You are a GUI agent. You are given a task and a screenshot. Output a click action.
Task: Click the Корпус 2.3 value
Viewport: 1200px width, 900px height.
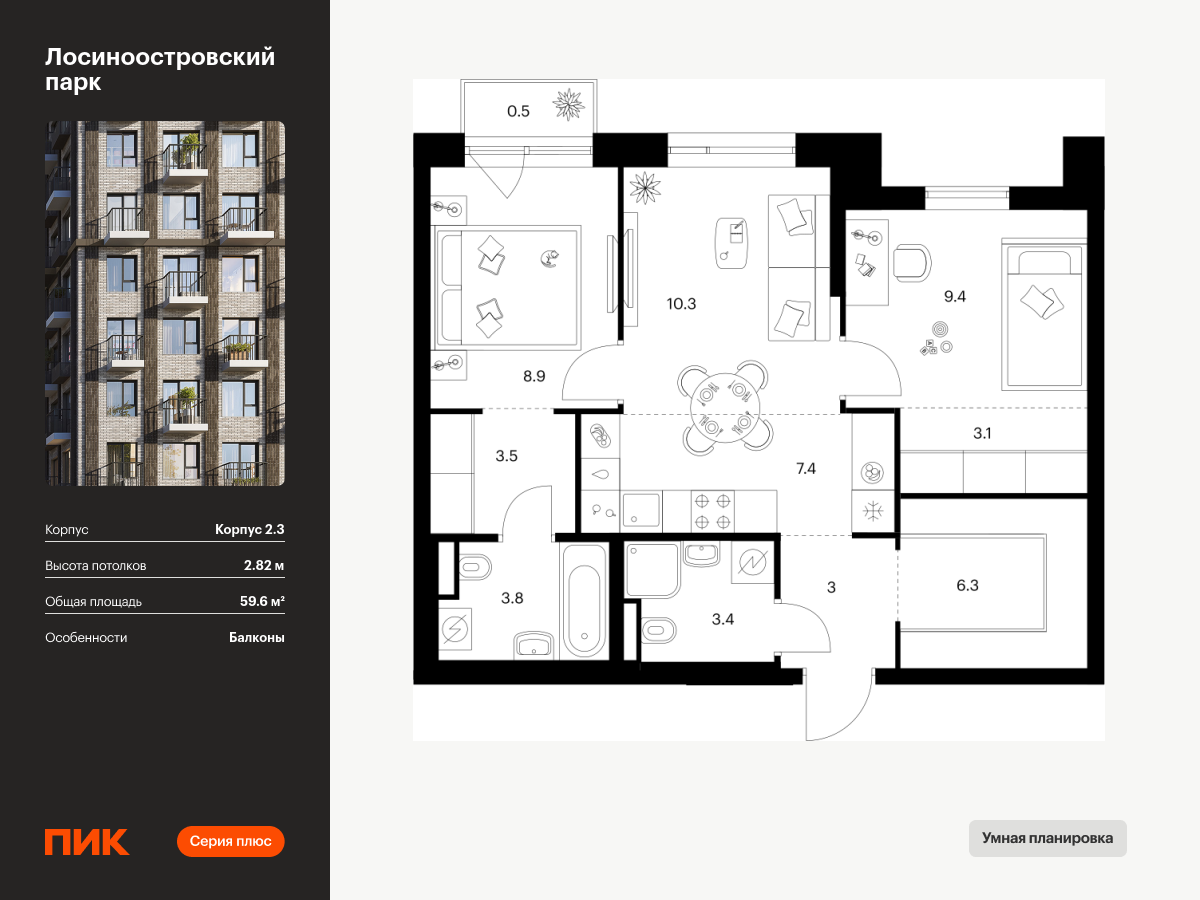[x=249, y=530]
